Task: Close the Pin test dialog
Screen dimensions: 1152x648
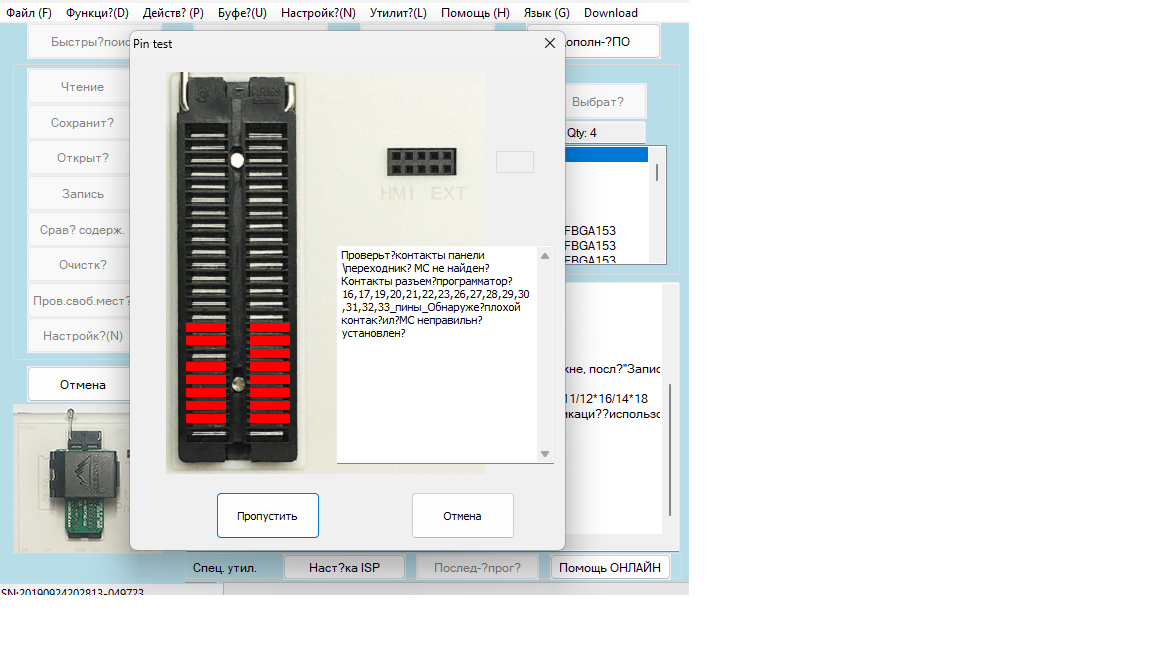Action: (x=549, y=44)
